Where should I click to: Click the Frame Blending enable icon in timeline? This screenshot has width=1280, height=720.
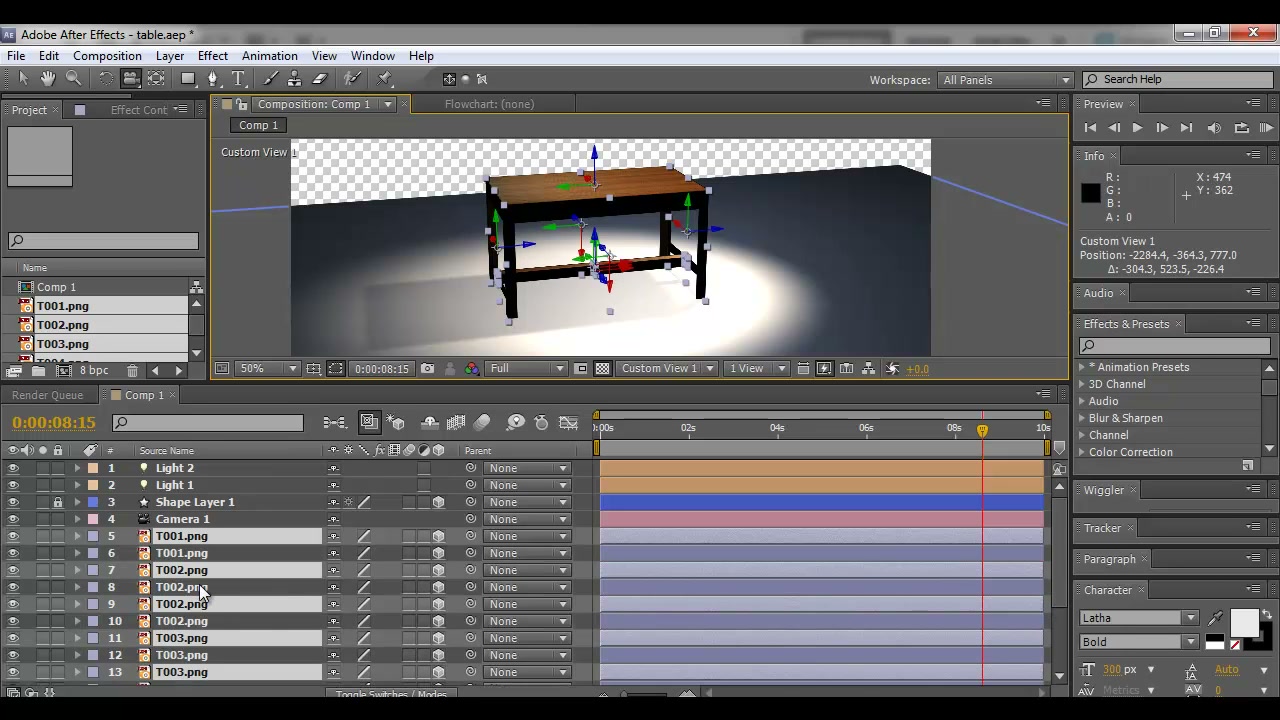[456, 423]
